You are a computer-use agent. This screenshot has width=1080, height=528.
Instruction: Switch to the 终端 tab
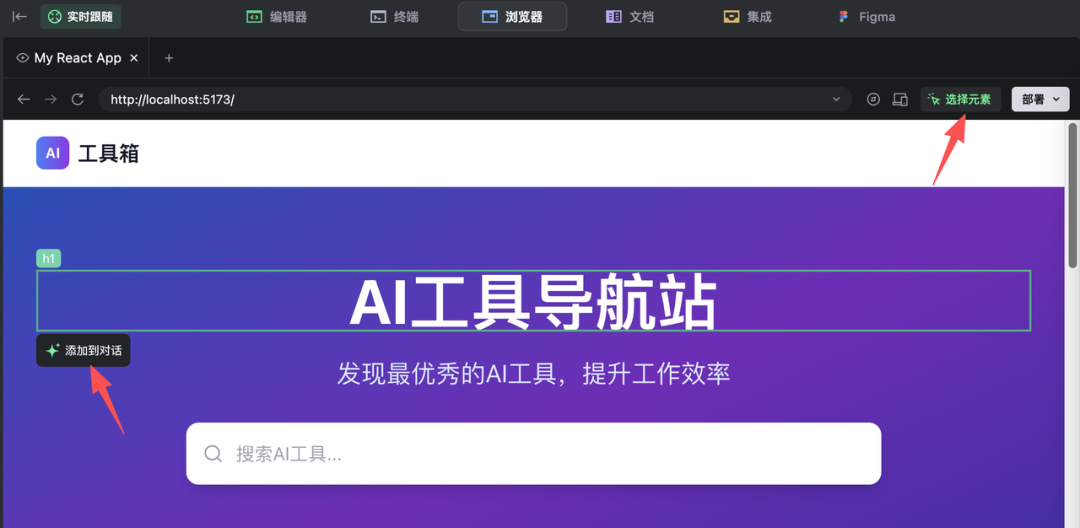pos(395,17)
